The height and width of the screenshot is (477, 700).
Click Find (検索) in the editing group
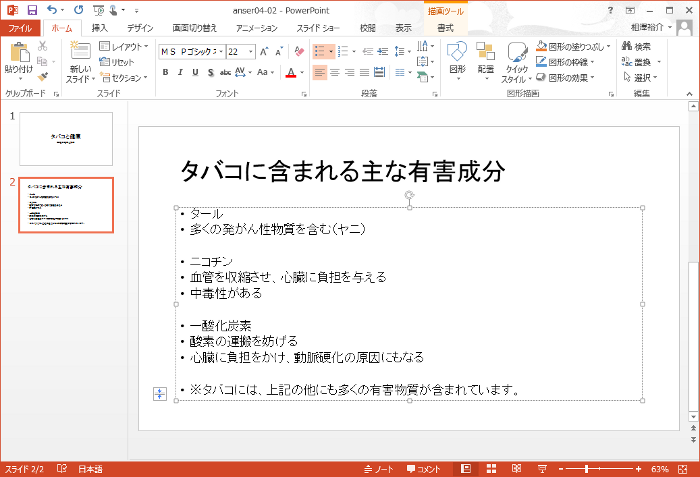636,46
